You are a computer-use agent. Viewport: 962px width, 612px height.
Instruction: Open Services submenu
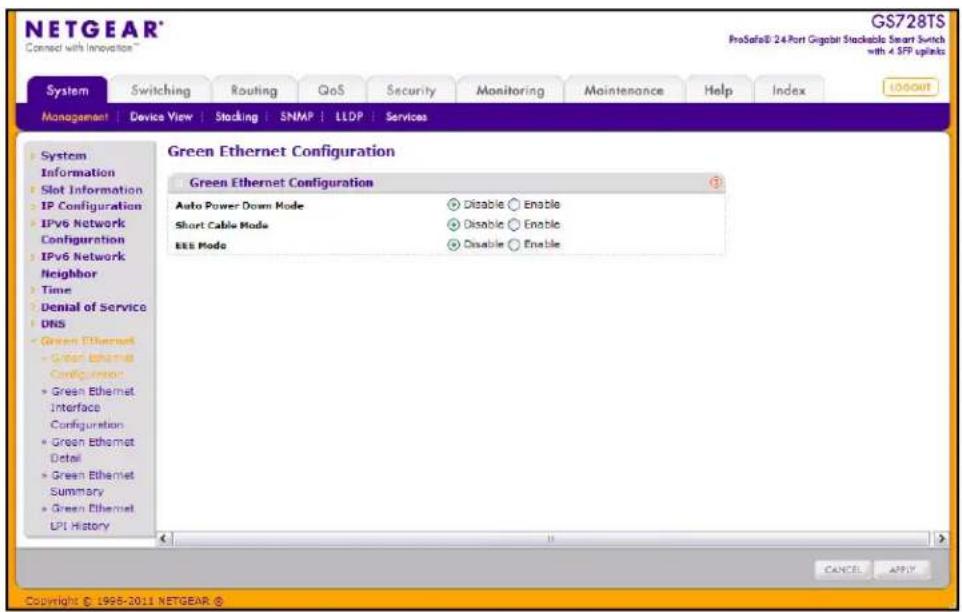pos(406,117)
